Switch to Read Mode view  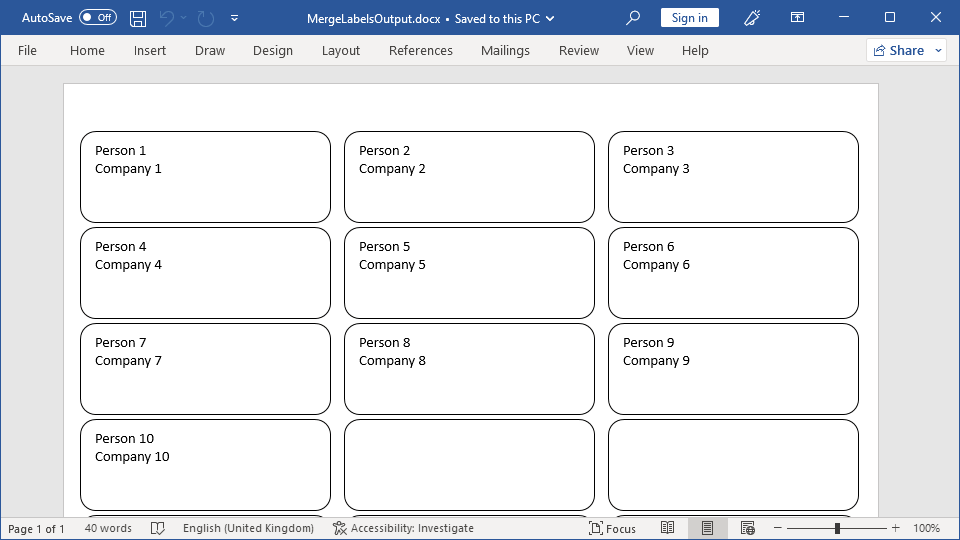[667, 528]
